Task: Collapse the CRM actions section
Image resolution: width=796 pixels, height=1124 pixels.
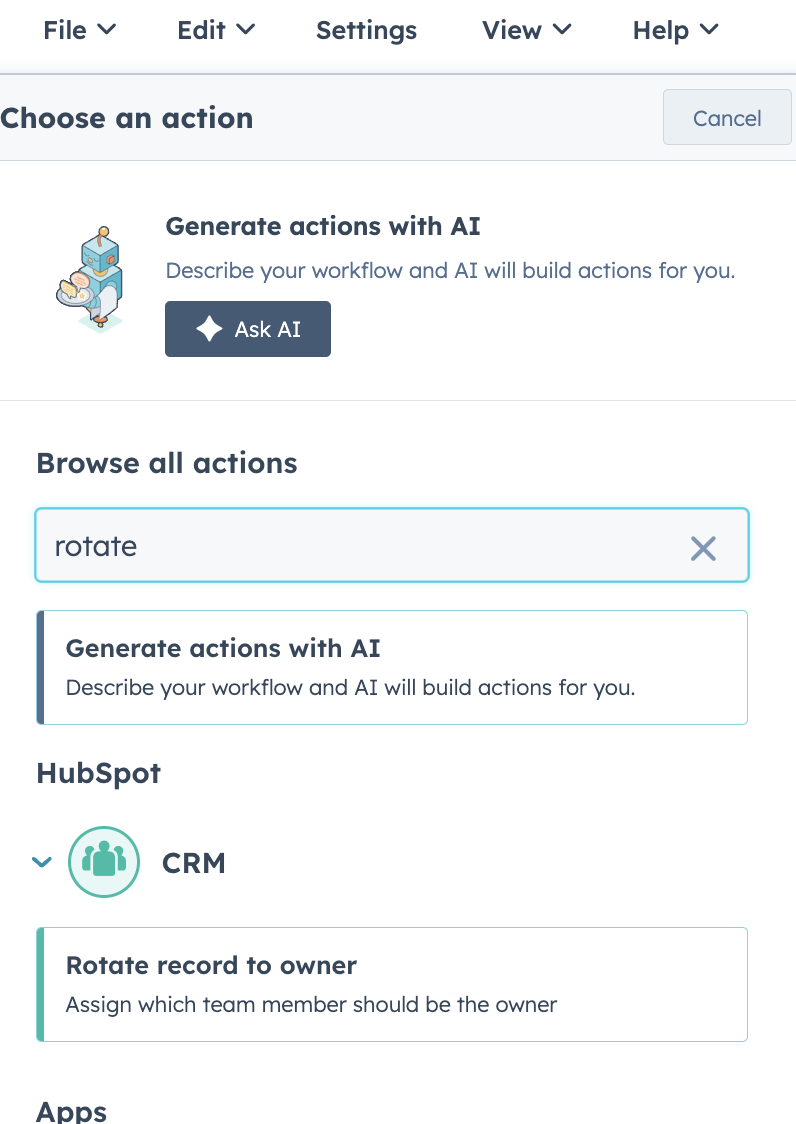Action: coord(41,861)
